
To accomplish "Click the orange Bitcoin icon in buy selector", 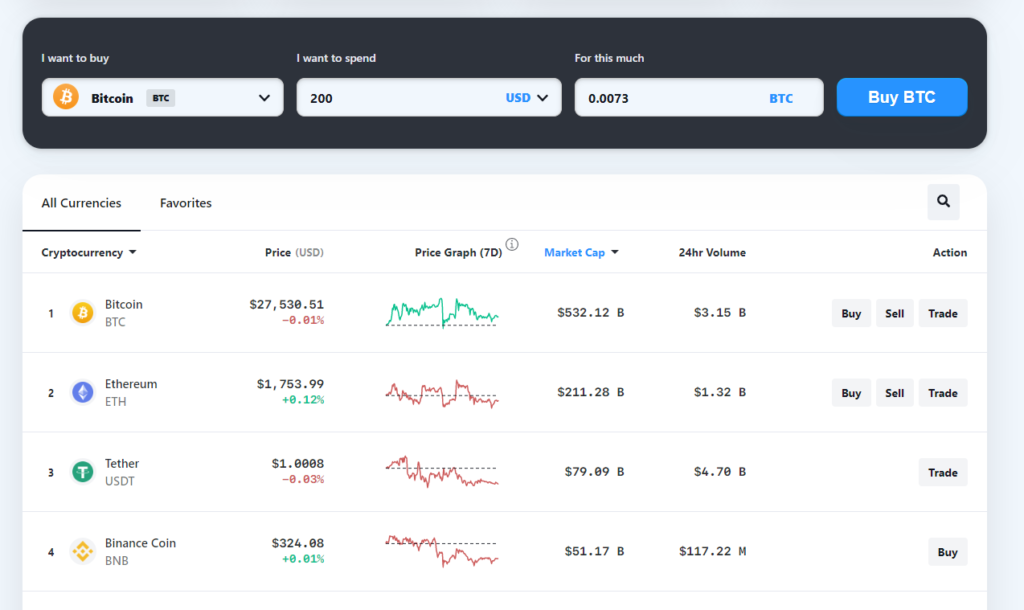I will [66, 97].
